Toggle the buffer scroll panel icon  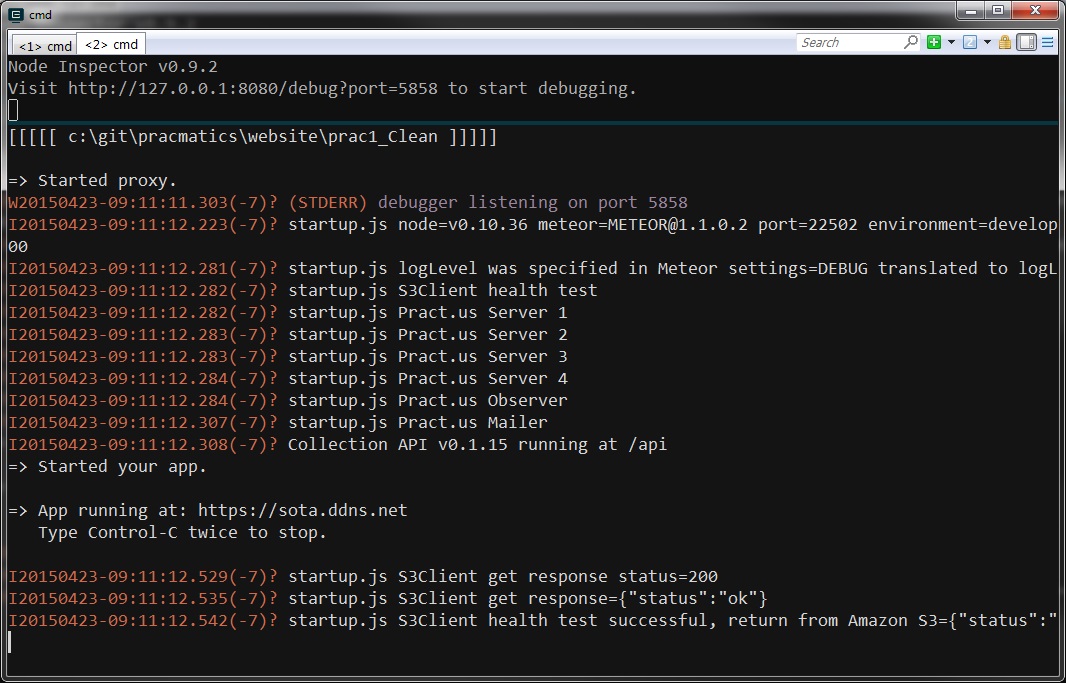pyautogui.click(x=1027, y=42)
